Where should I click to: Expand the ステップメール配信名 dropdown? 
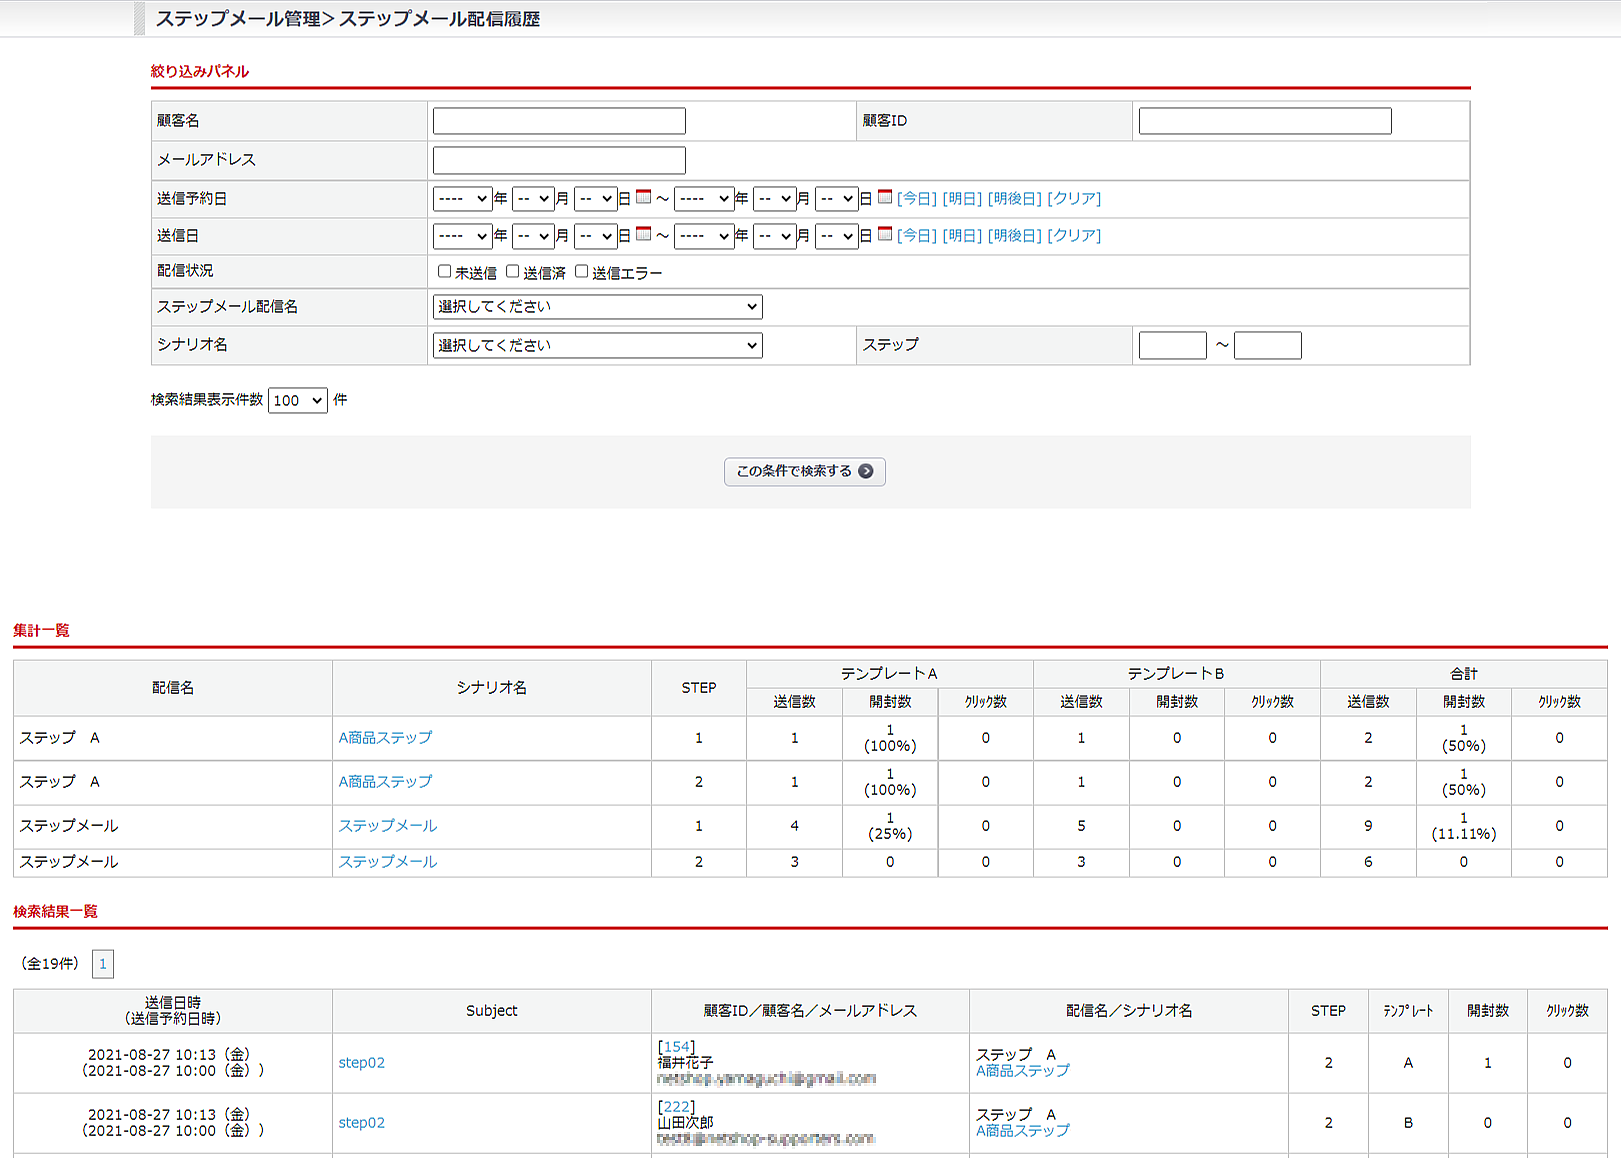click(597, 307)
